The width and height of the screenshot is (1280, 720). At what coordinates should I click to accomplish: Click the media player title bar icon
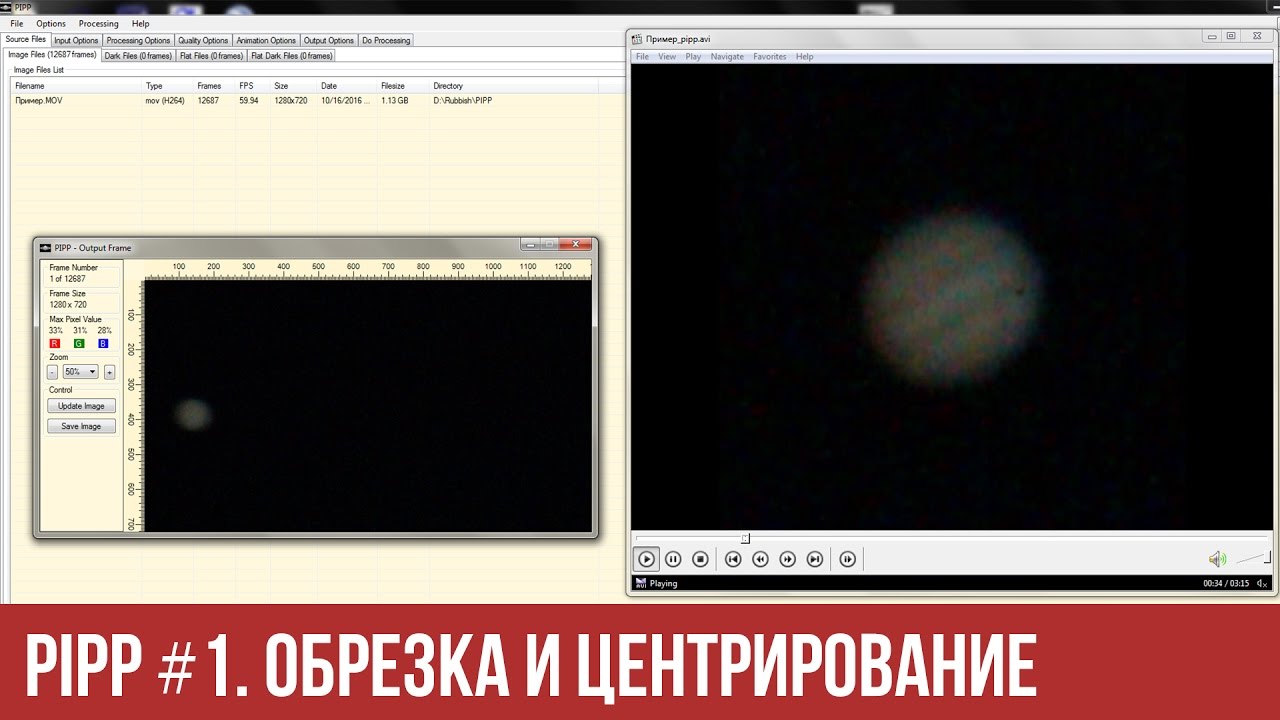coord(638,38)
